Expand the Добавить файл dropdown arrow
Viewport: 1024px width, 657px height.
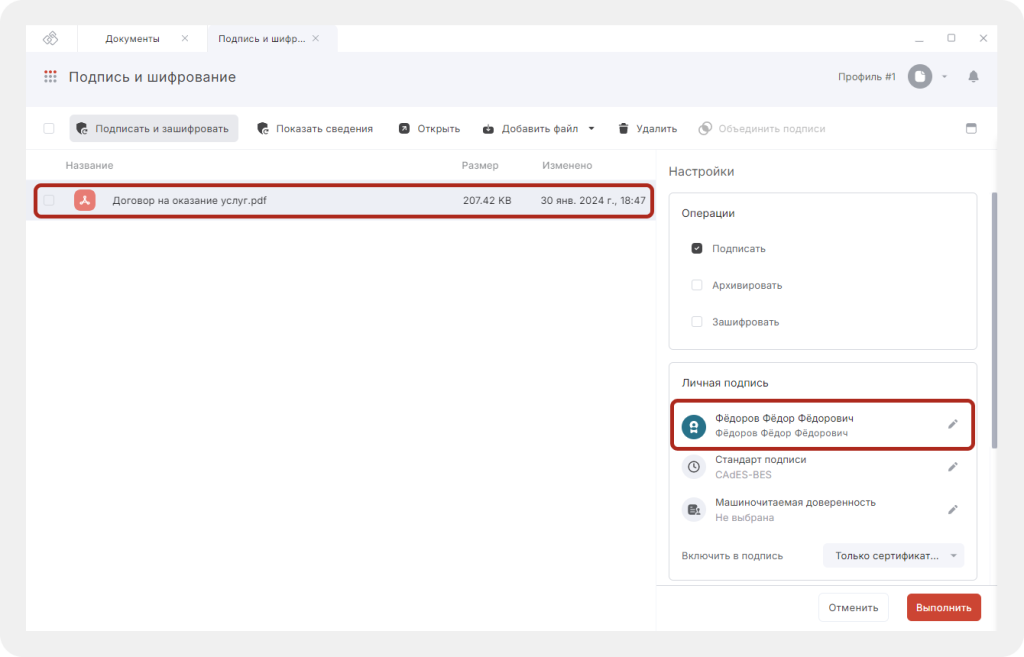(x=591, y=128)
